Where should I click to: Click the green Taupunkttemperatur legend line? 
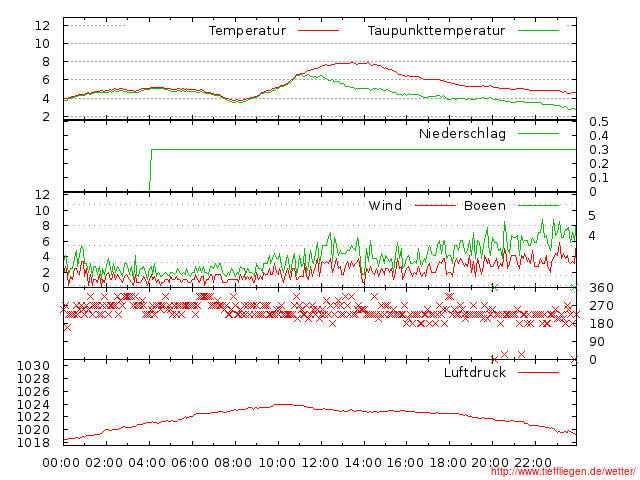[x=538, y=31]
